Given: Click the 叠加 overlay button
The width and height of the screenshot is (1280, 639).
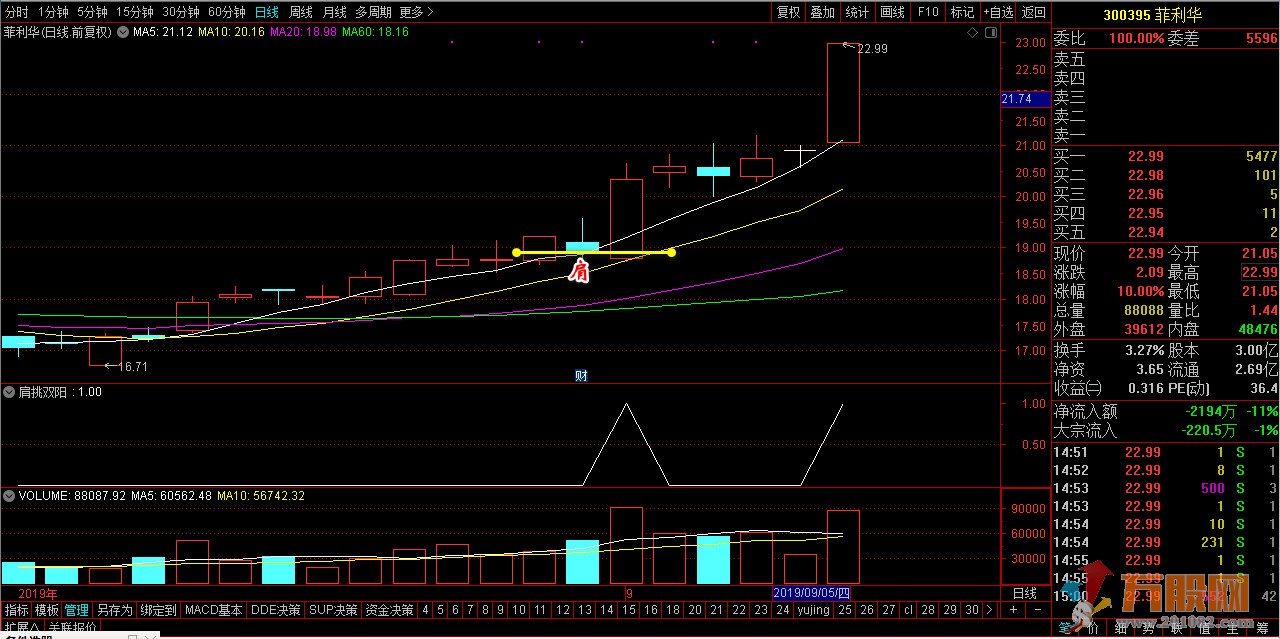Looking at the screenshot, I should click(x=822, y=12).
